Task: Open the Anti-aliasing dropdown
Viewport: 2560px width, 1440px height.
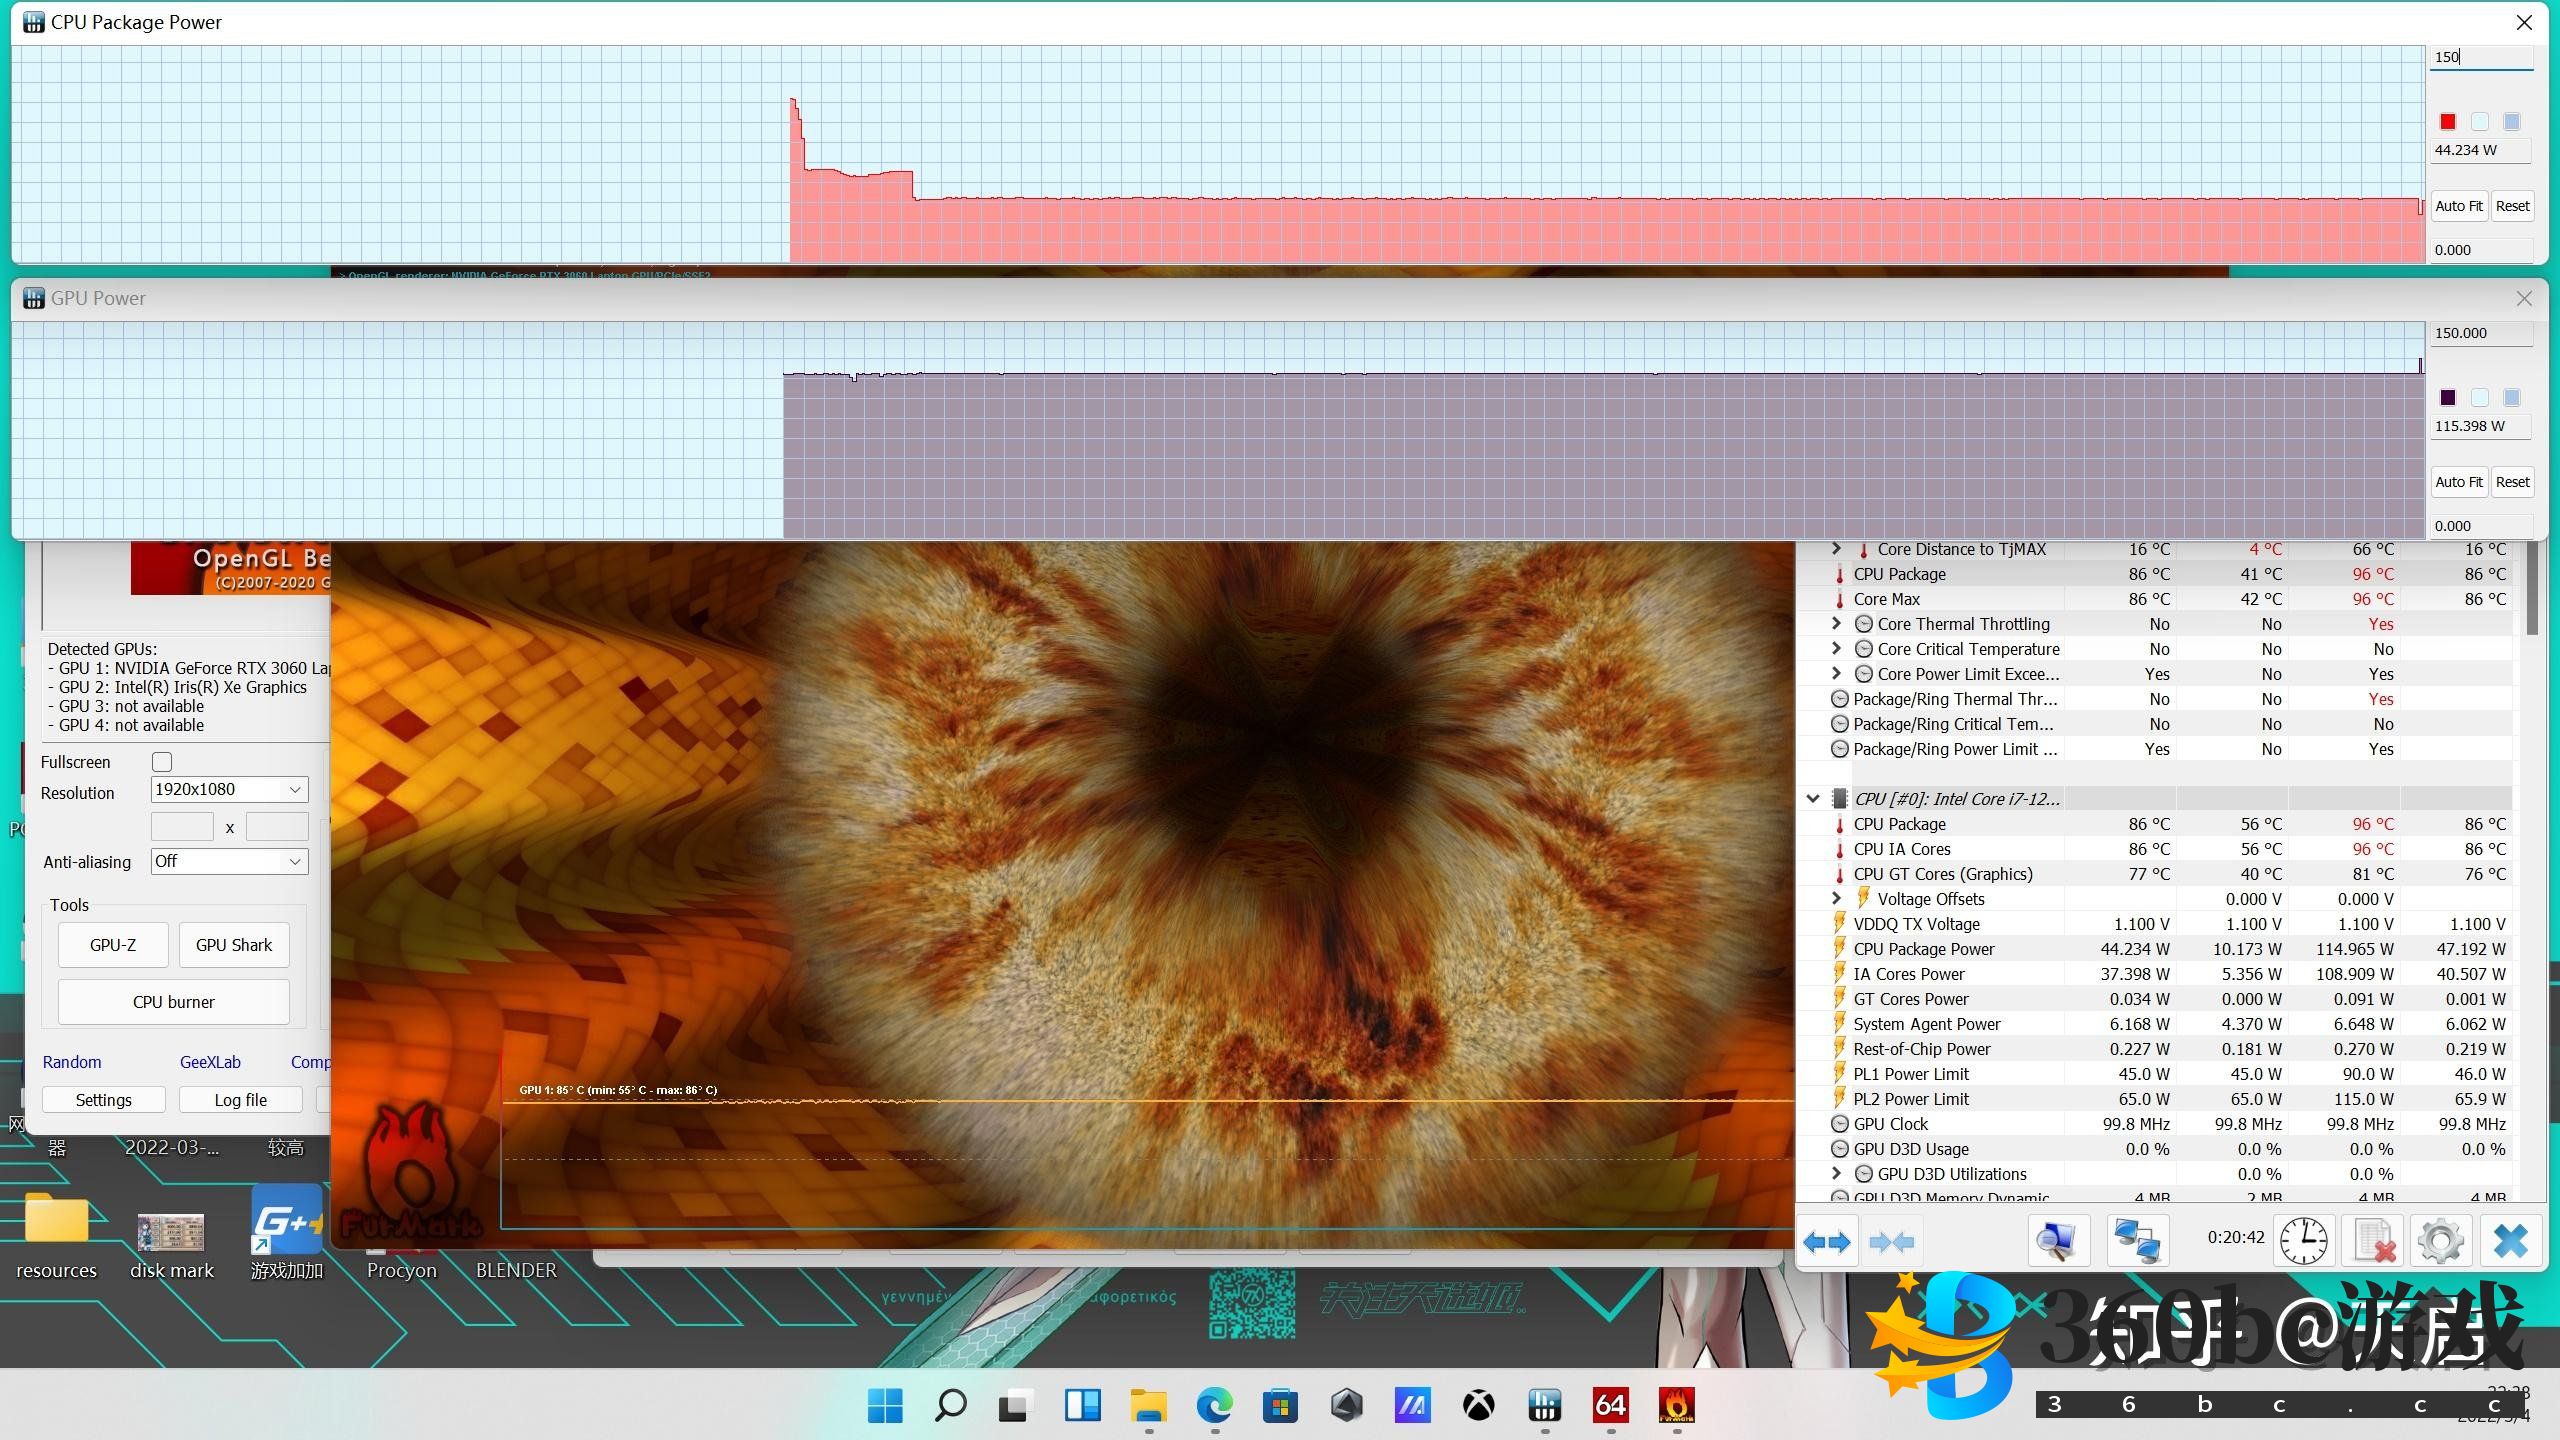Action: tap(229, 862)
